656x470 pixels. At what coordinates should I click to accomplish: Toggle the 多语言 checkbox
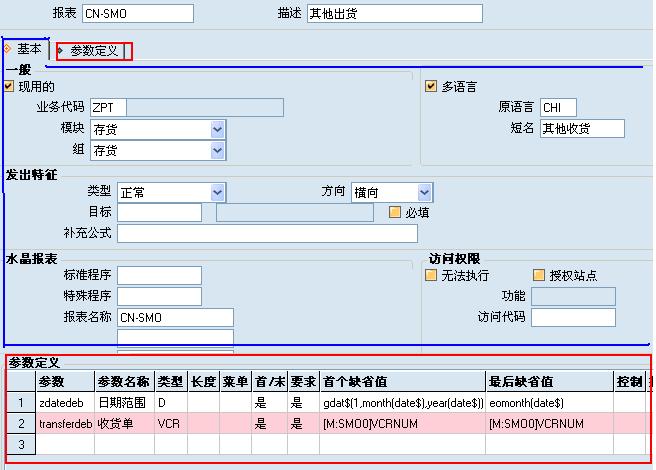click(x=431, y=86)
